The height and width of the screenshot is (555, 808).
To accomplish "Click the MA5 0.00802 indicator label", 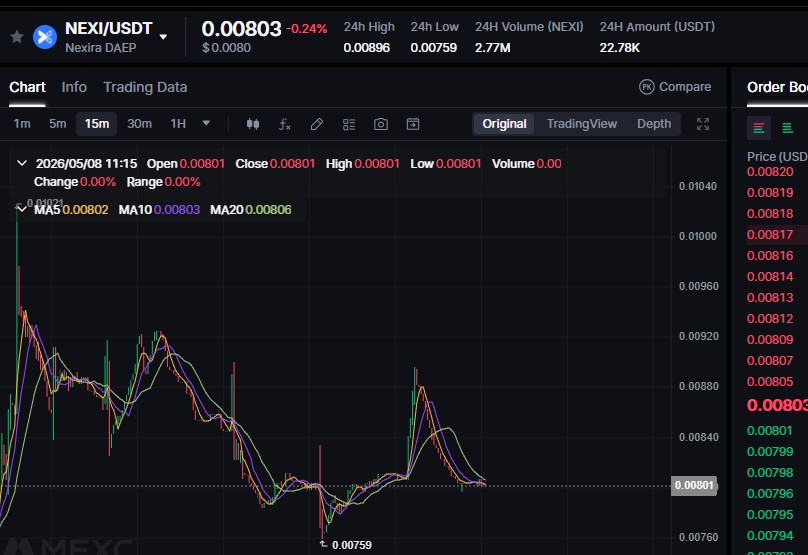I will pyautogui.click(x=71, y=210).
